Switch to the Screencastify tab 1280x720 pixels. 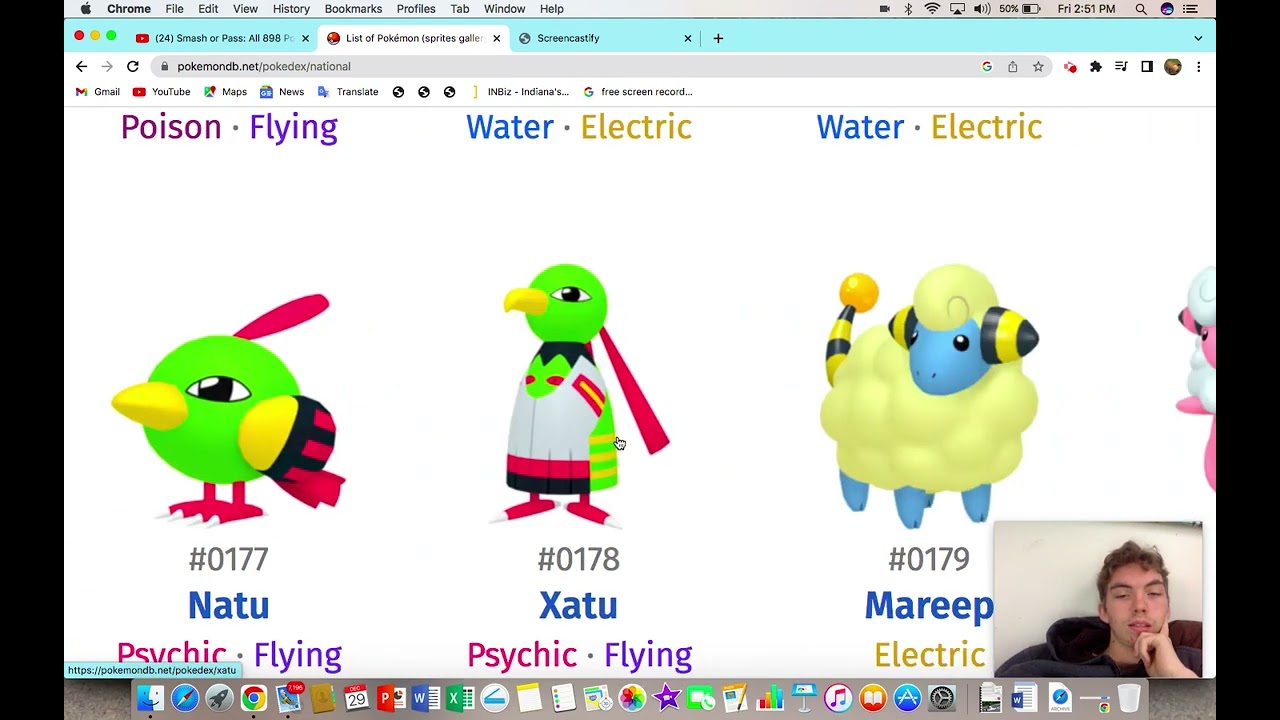(605, 38)
